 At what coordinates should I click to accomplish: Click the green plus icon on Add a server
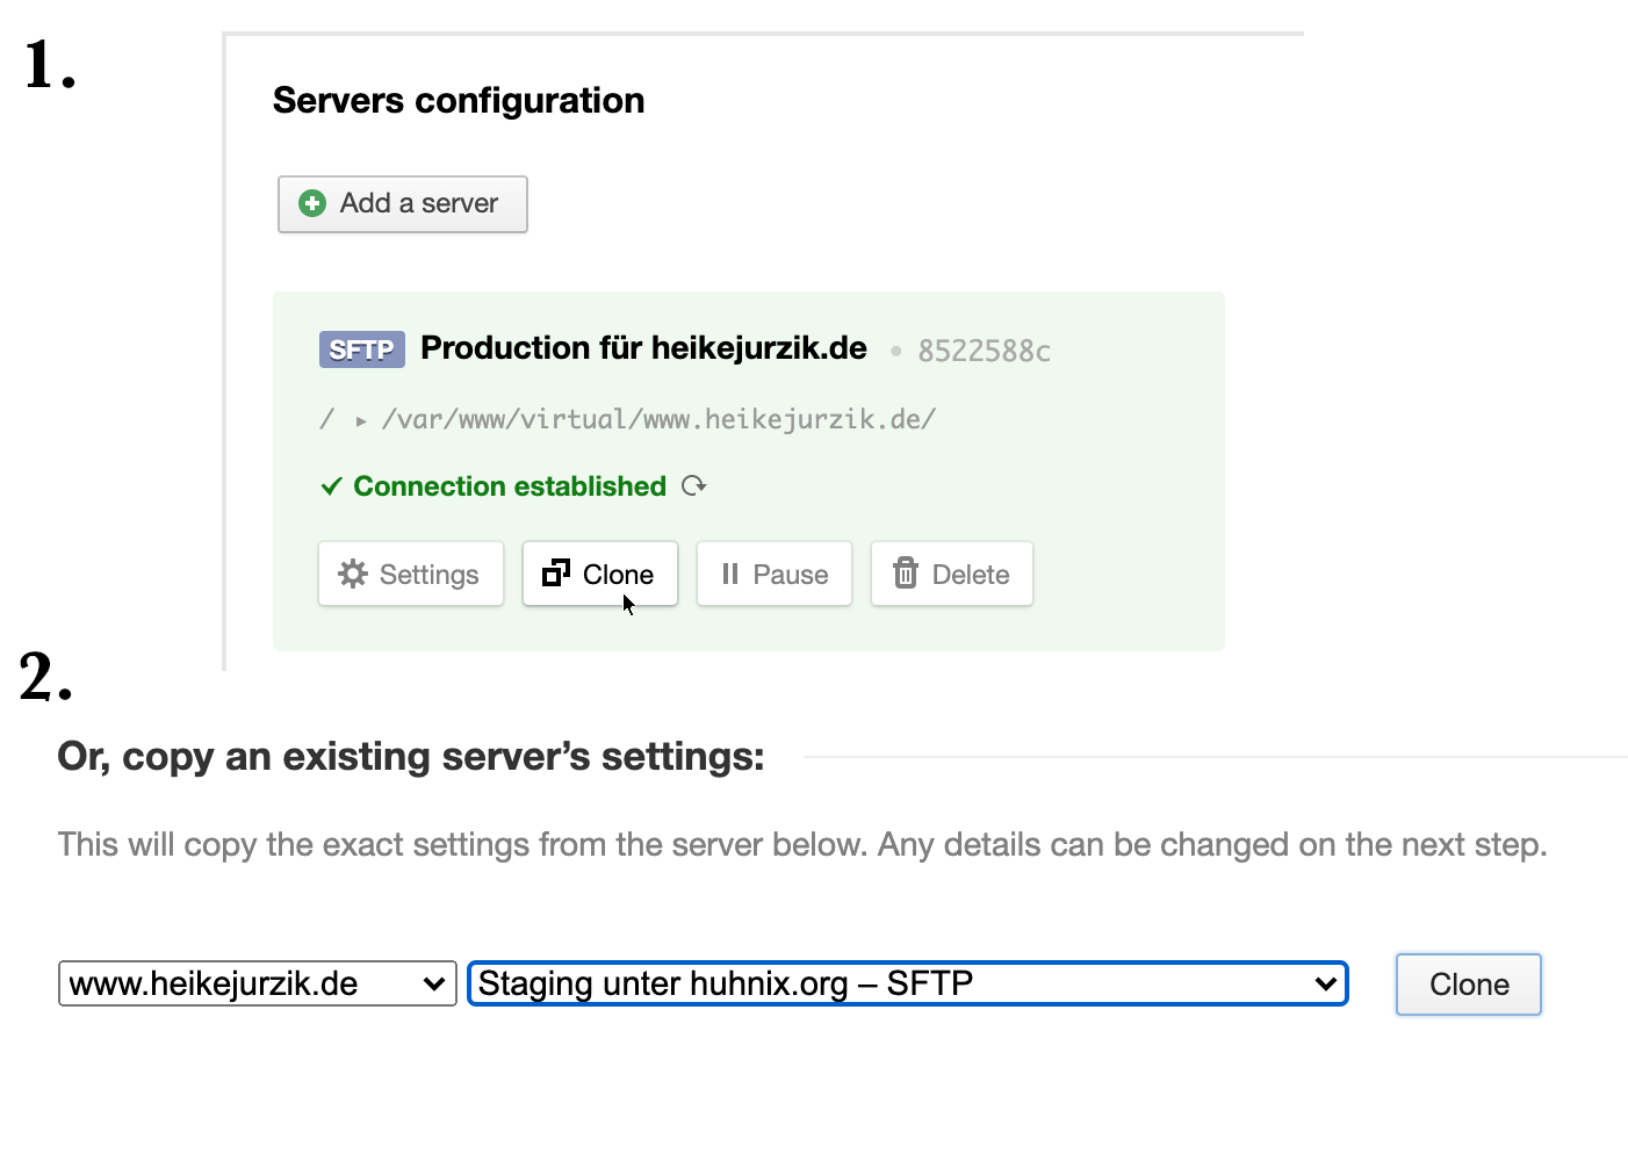(313, 203)
